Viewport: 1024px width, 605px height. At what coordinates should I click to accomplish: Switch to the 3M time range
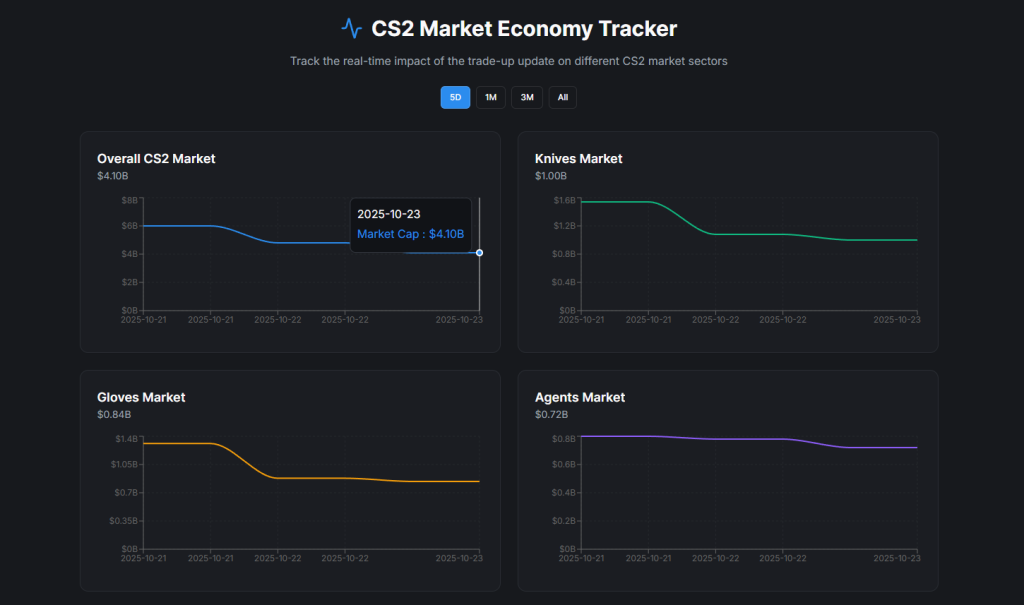[527, 97]
